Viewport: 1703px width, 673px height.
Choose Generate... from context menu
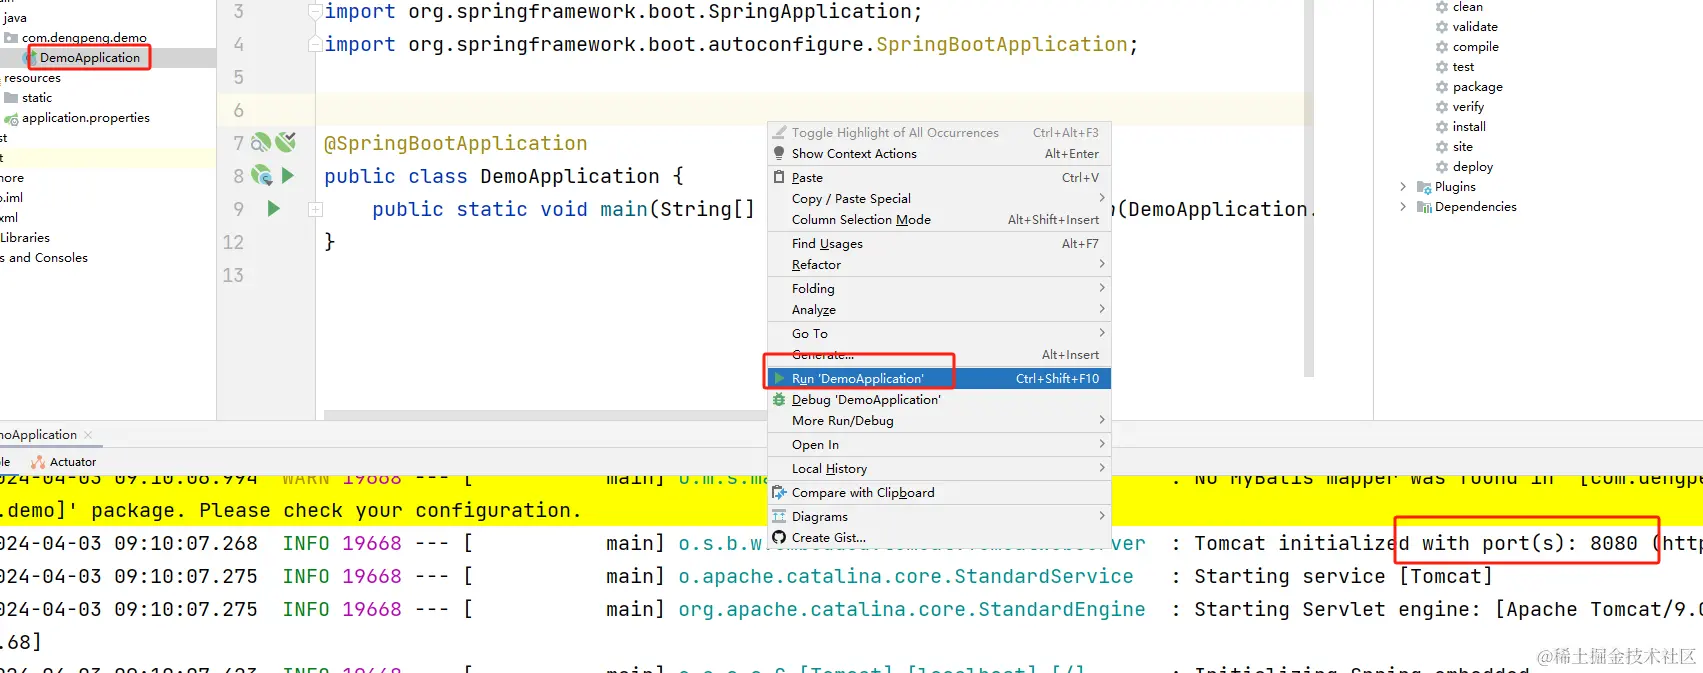click(939, 355)
